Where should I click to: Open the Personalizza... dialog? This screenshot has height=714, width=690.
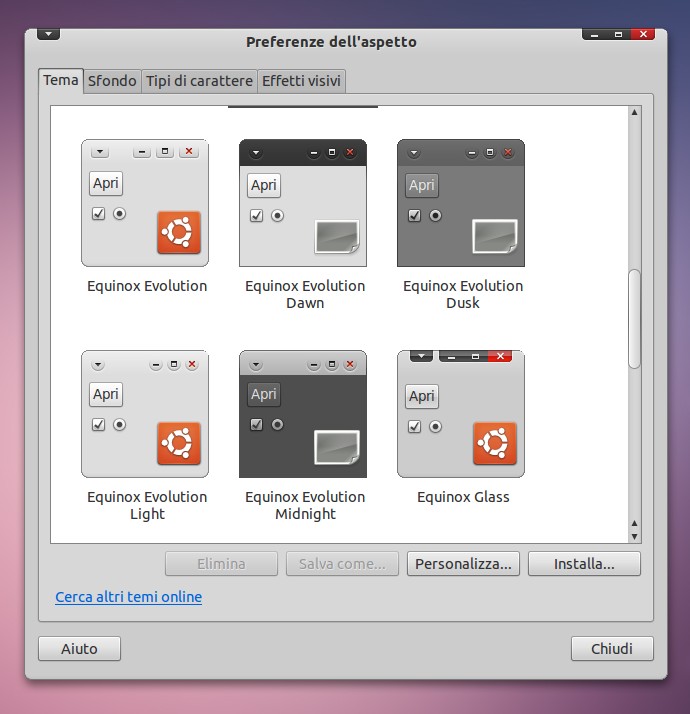pos(463,564)
